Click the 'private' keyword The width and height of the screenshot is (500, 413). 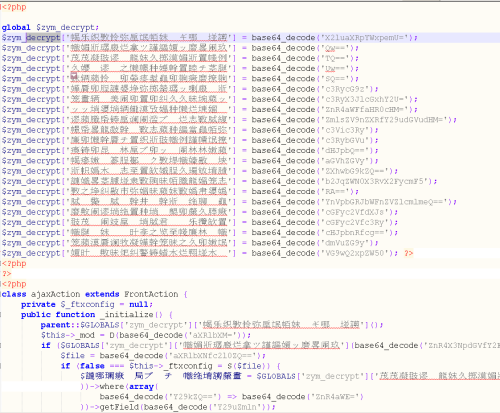tap(38, 305)
